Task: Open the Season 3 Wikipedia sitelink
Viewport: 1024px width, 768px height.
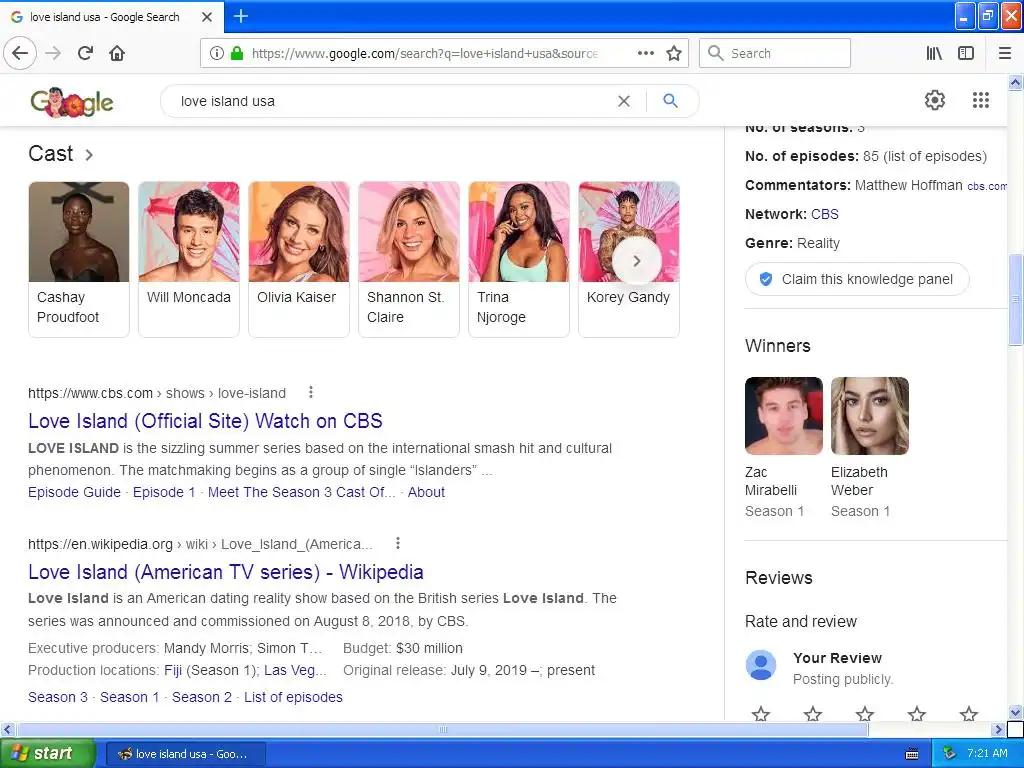Action: pos(57,697)
